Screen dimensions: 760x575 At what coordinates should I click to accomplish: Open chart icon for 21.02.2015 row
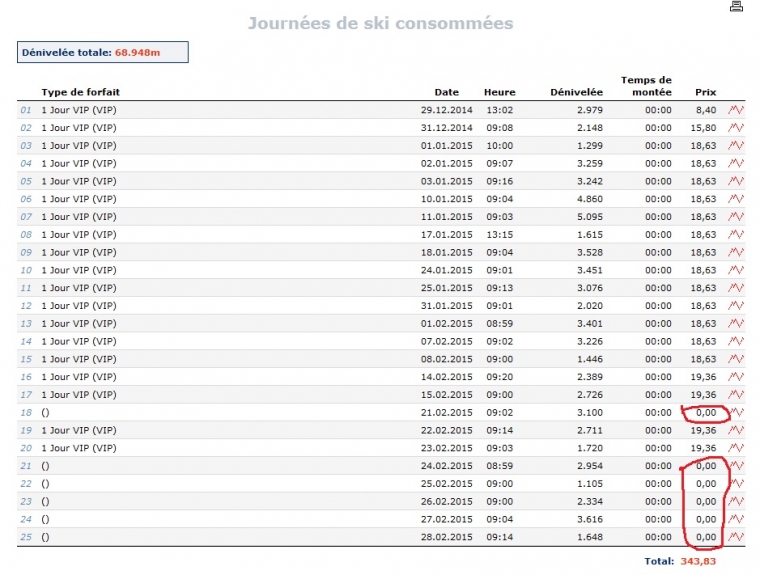pos(737,413)
